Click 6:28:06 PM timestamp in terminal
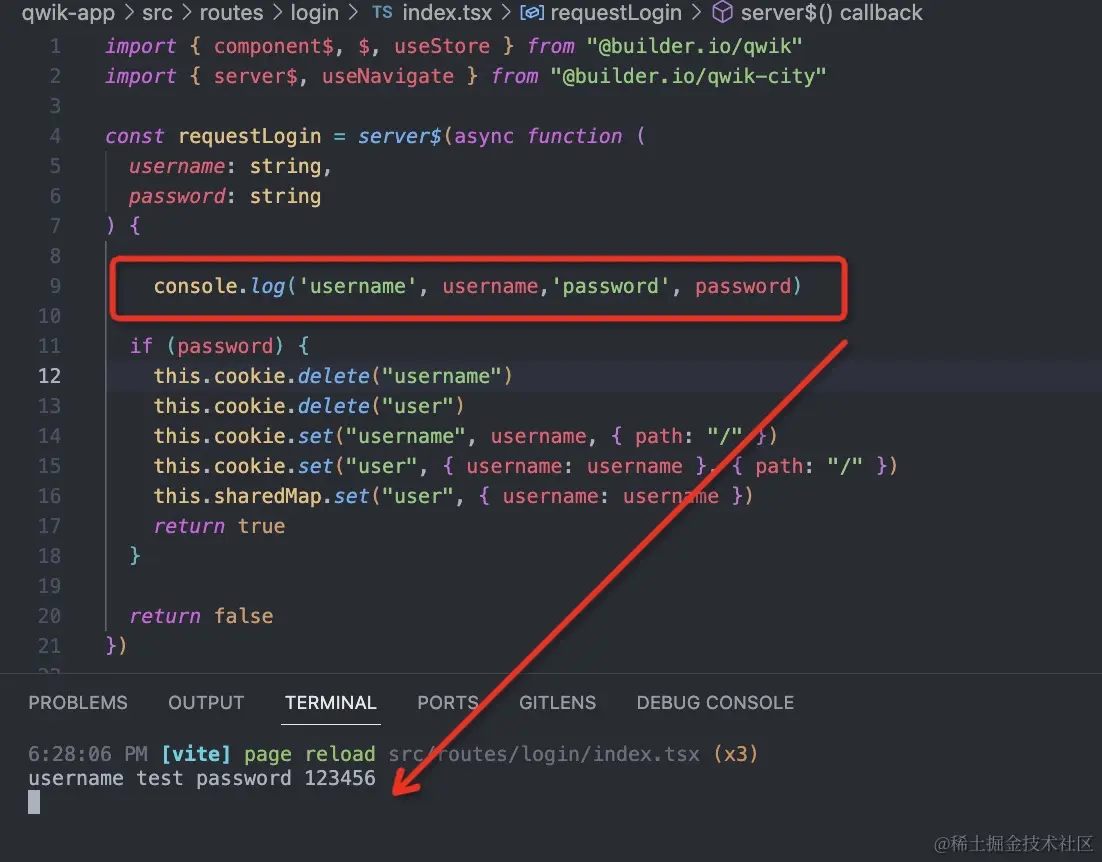This screenshot has width=1102, height=862. pyautogui.click(x=88, y=754)
